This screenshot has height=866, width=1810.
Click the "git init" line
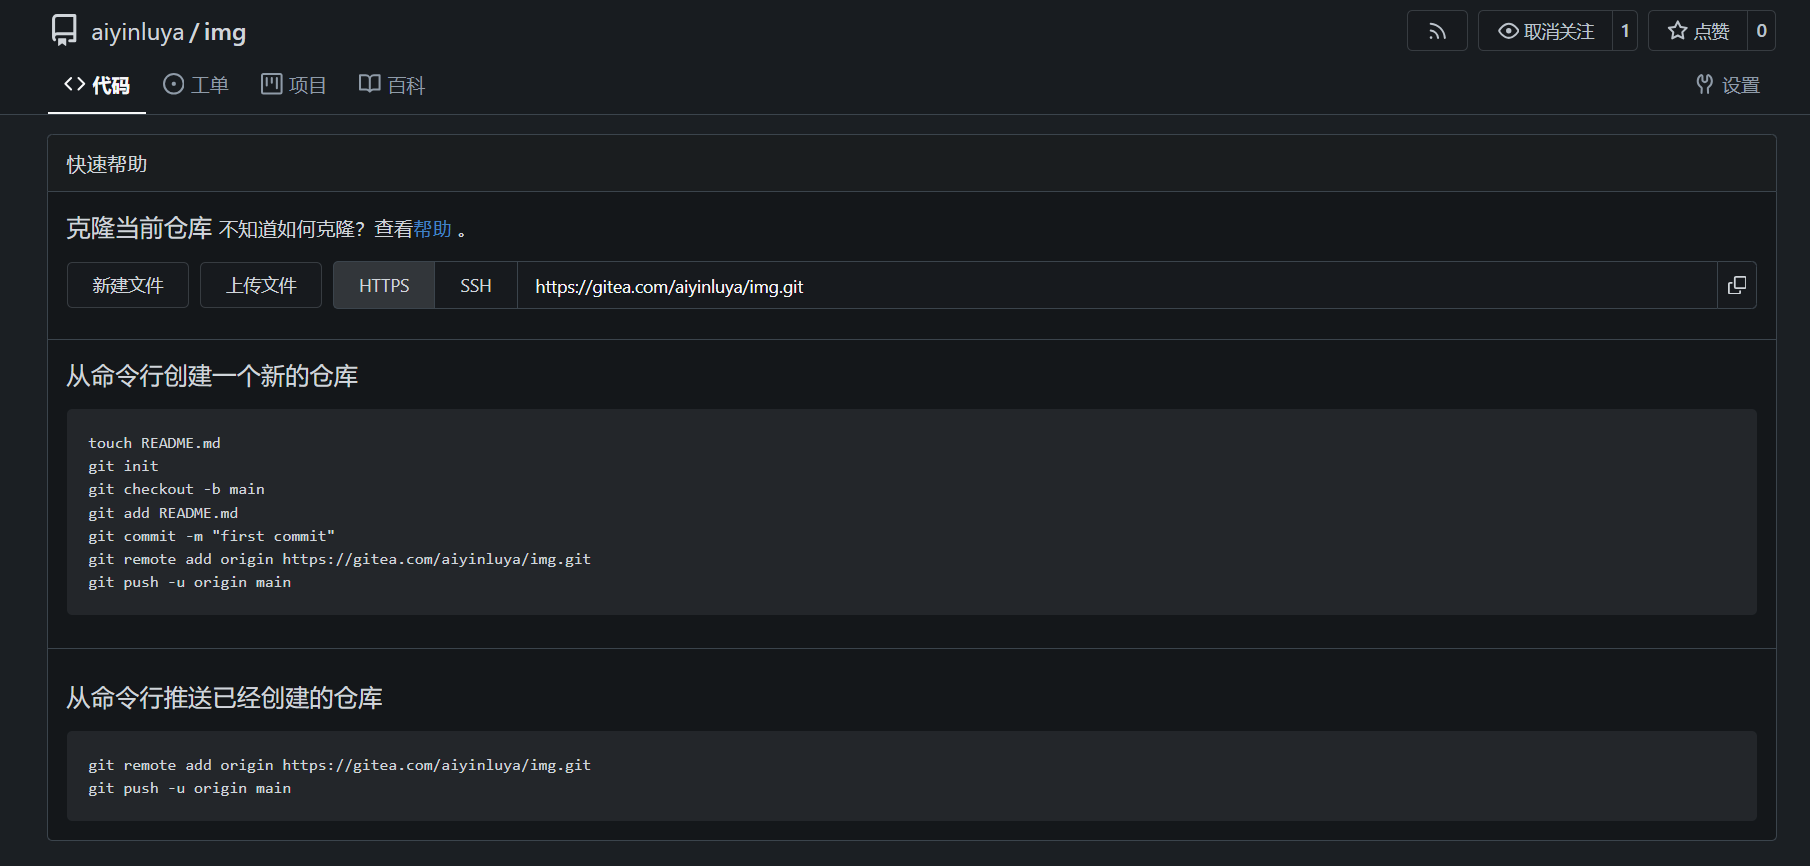pyautogui.click(x=123, y=466)
